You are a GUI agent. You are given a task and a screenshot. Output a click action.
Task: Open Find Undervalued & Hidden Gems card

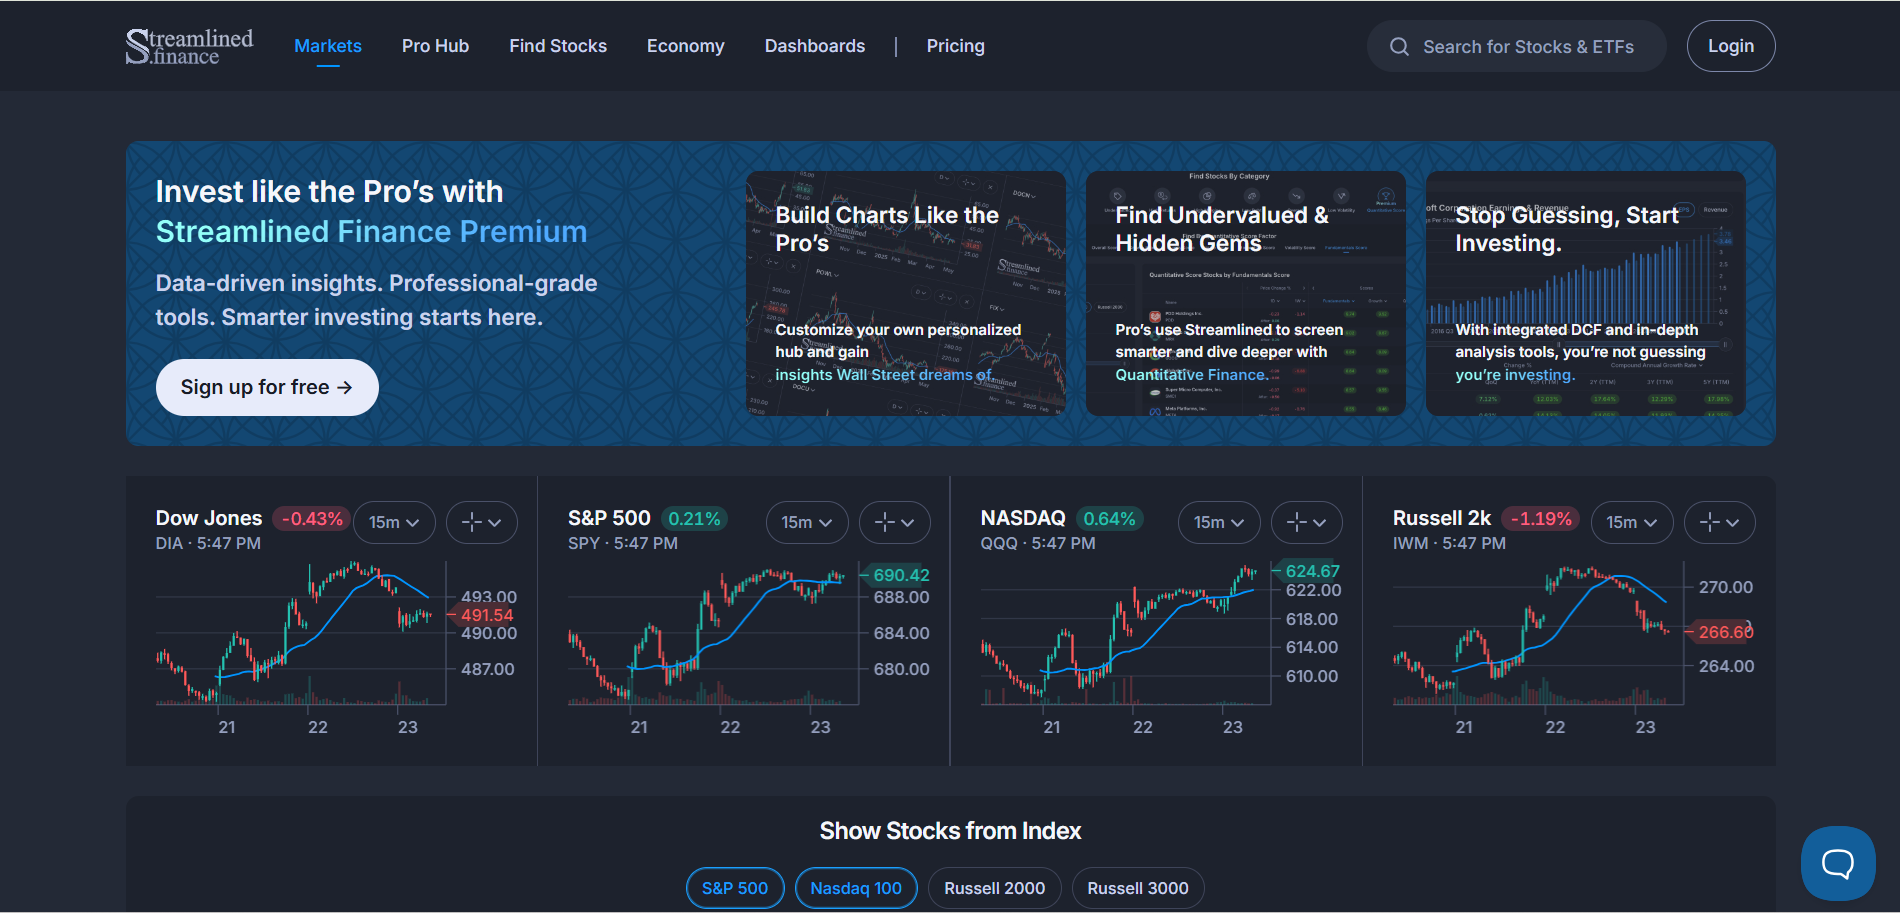coord(1245,293)
